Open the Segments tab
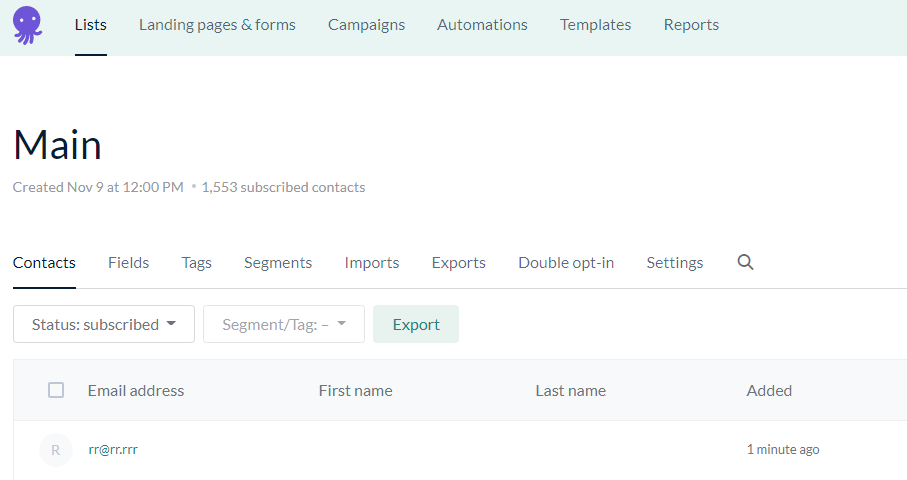907x480 pixels. [278, 263]
